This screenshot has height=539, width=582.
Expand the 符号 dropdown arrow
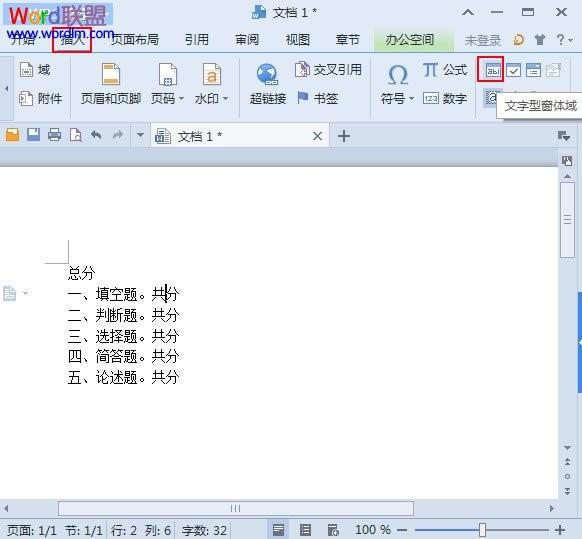click(411, 99)
